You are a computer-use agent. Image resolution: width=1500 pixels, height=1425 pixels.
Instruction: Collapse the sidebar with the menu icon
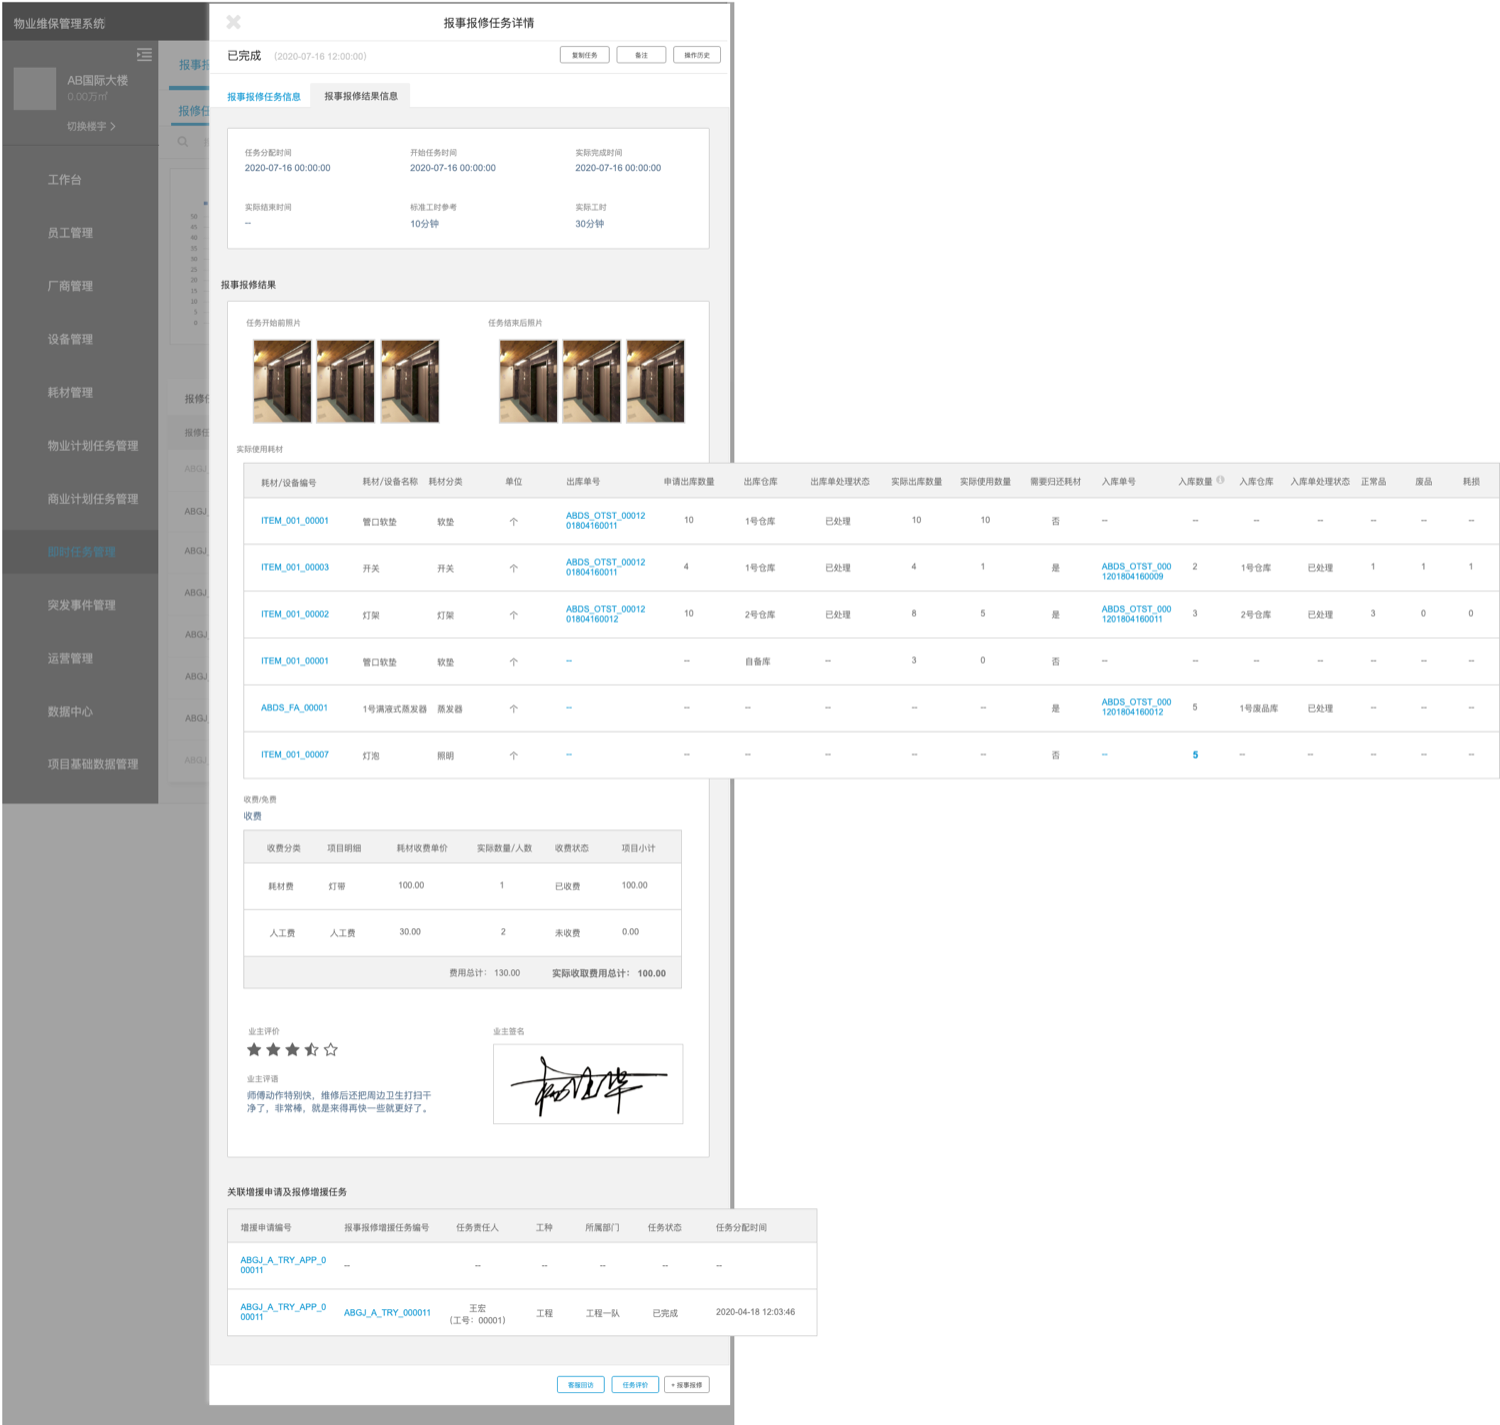click(145, 54)
